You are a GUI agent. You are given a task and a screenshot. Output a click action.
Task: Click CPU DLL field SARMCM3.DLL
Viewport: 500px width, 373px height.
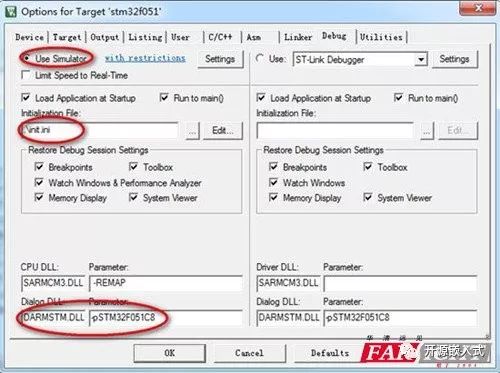point(53,283)
